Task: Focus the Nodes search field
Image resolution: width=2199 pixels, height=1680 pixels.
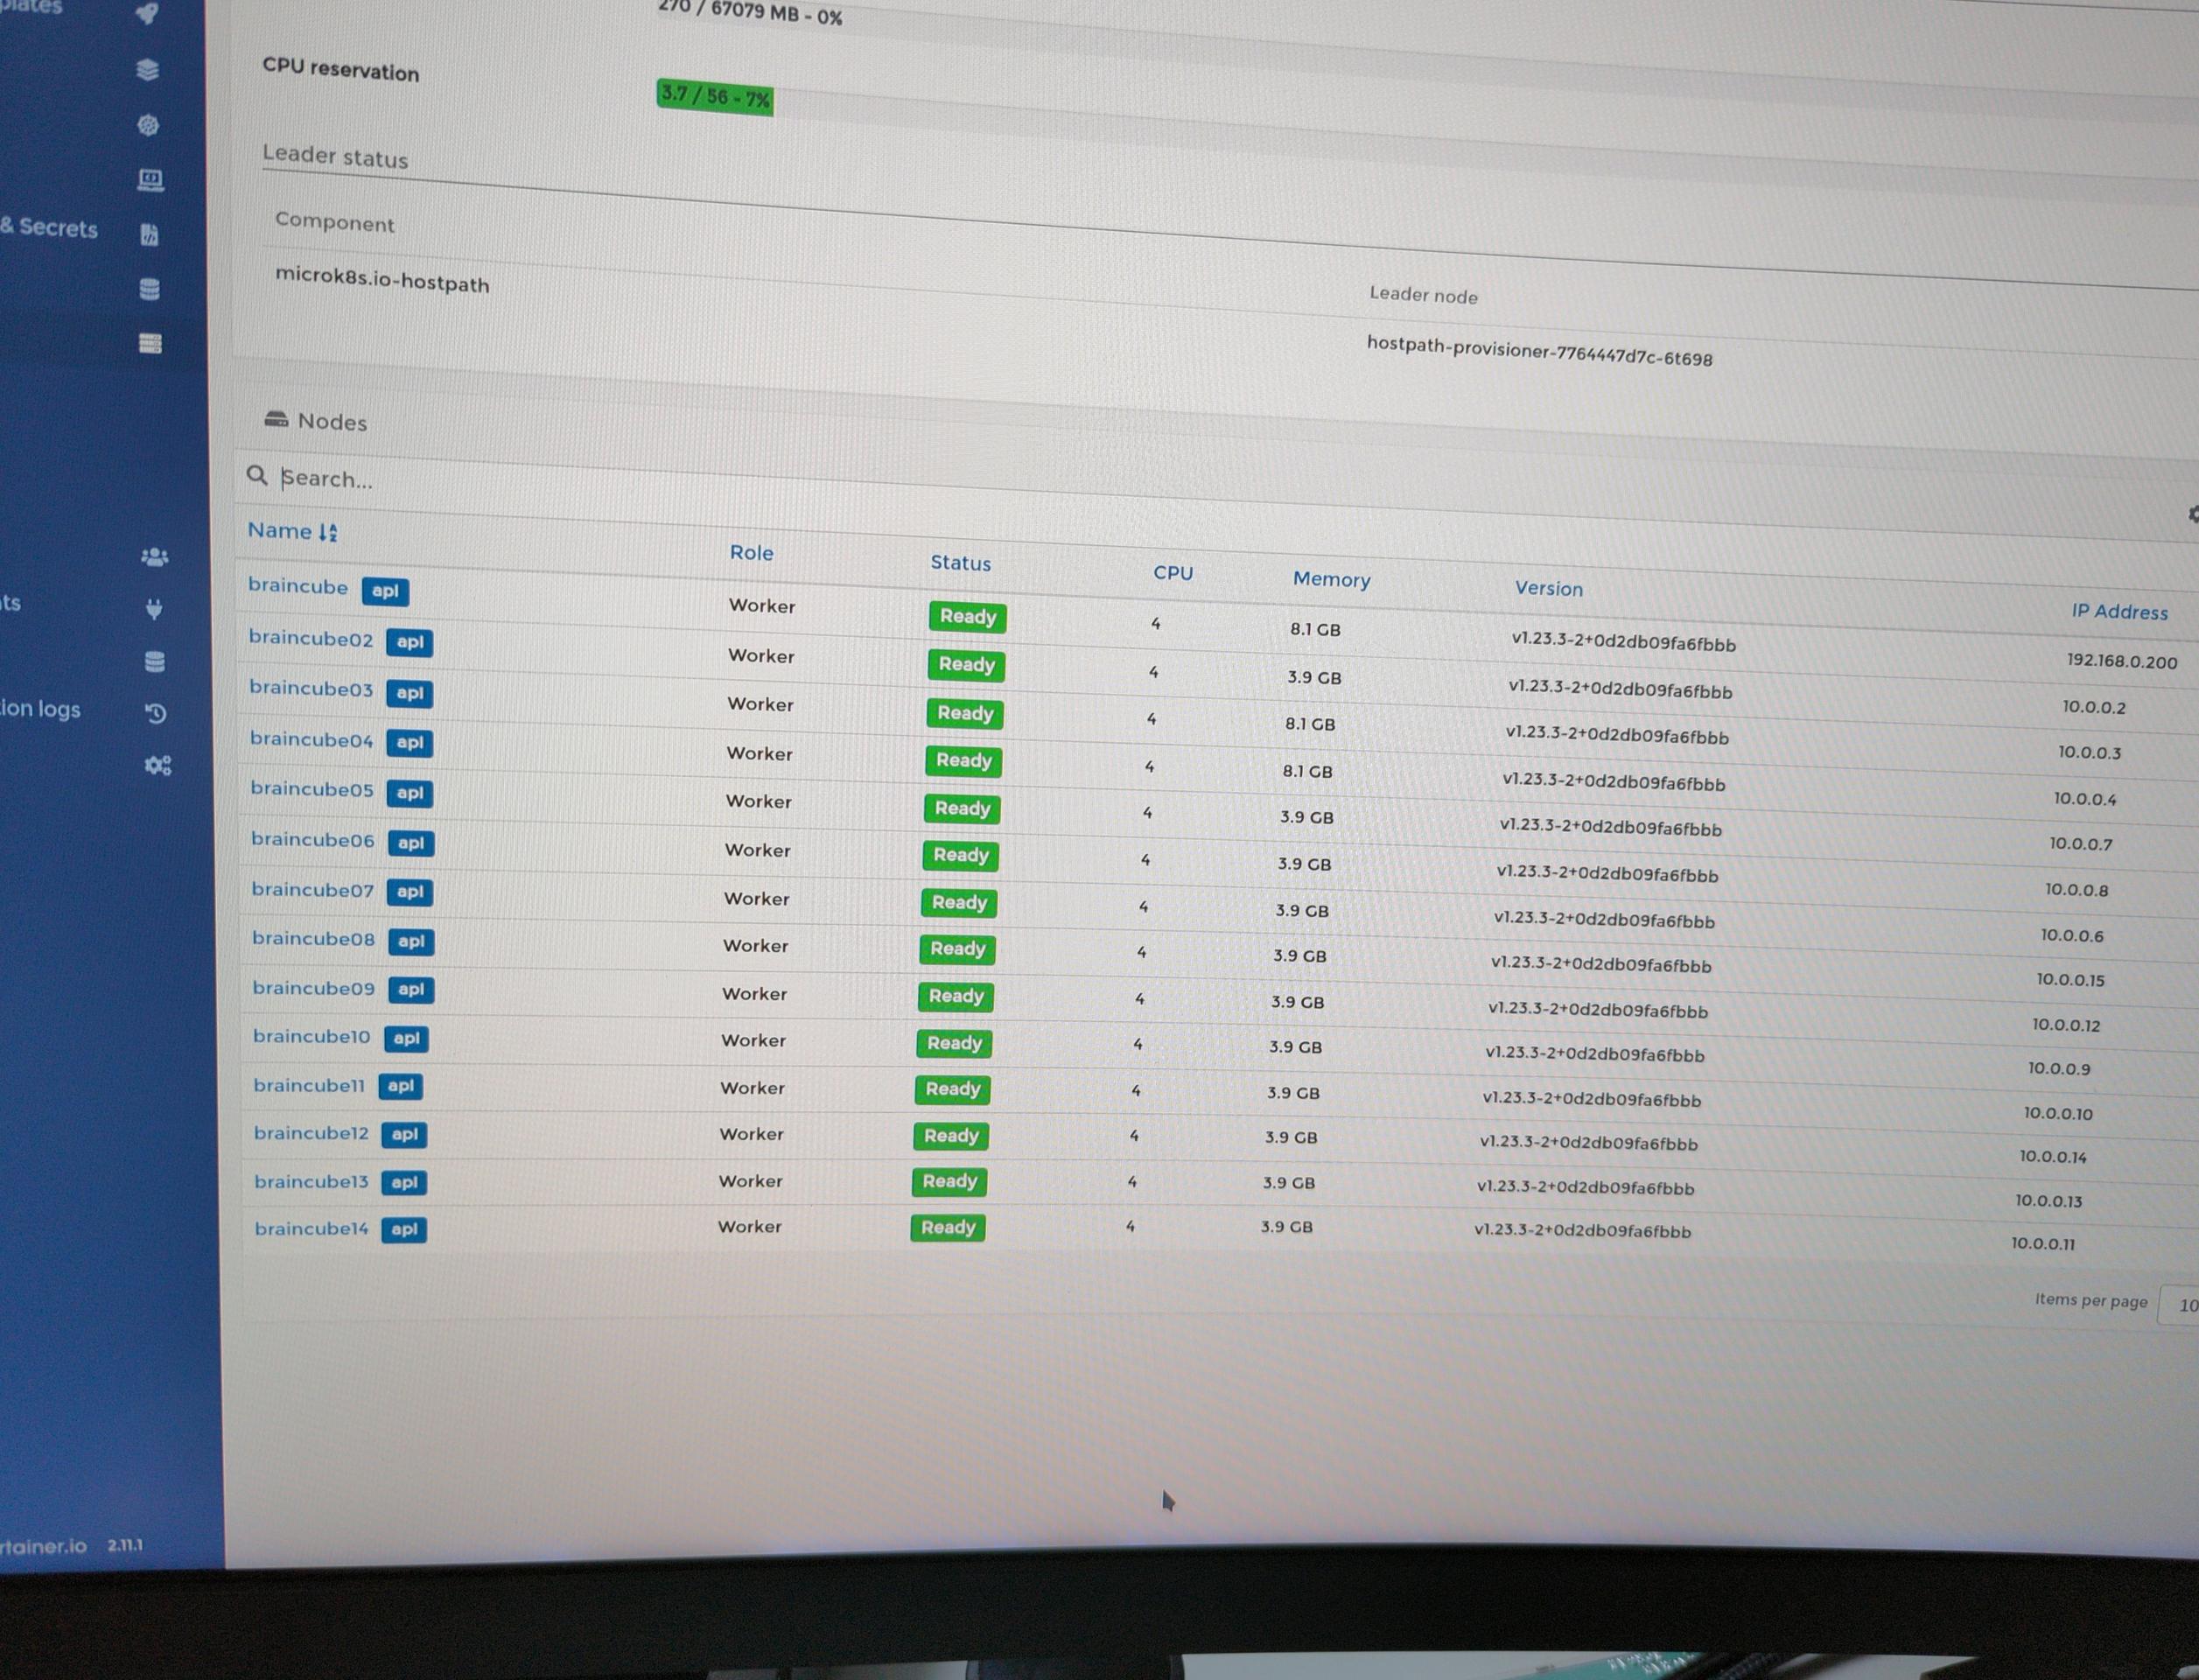Action: pyautogui.click(x=700, y=484)
